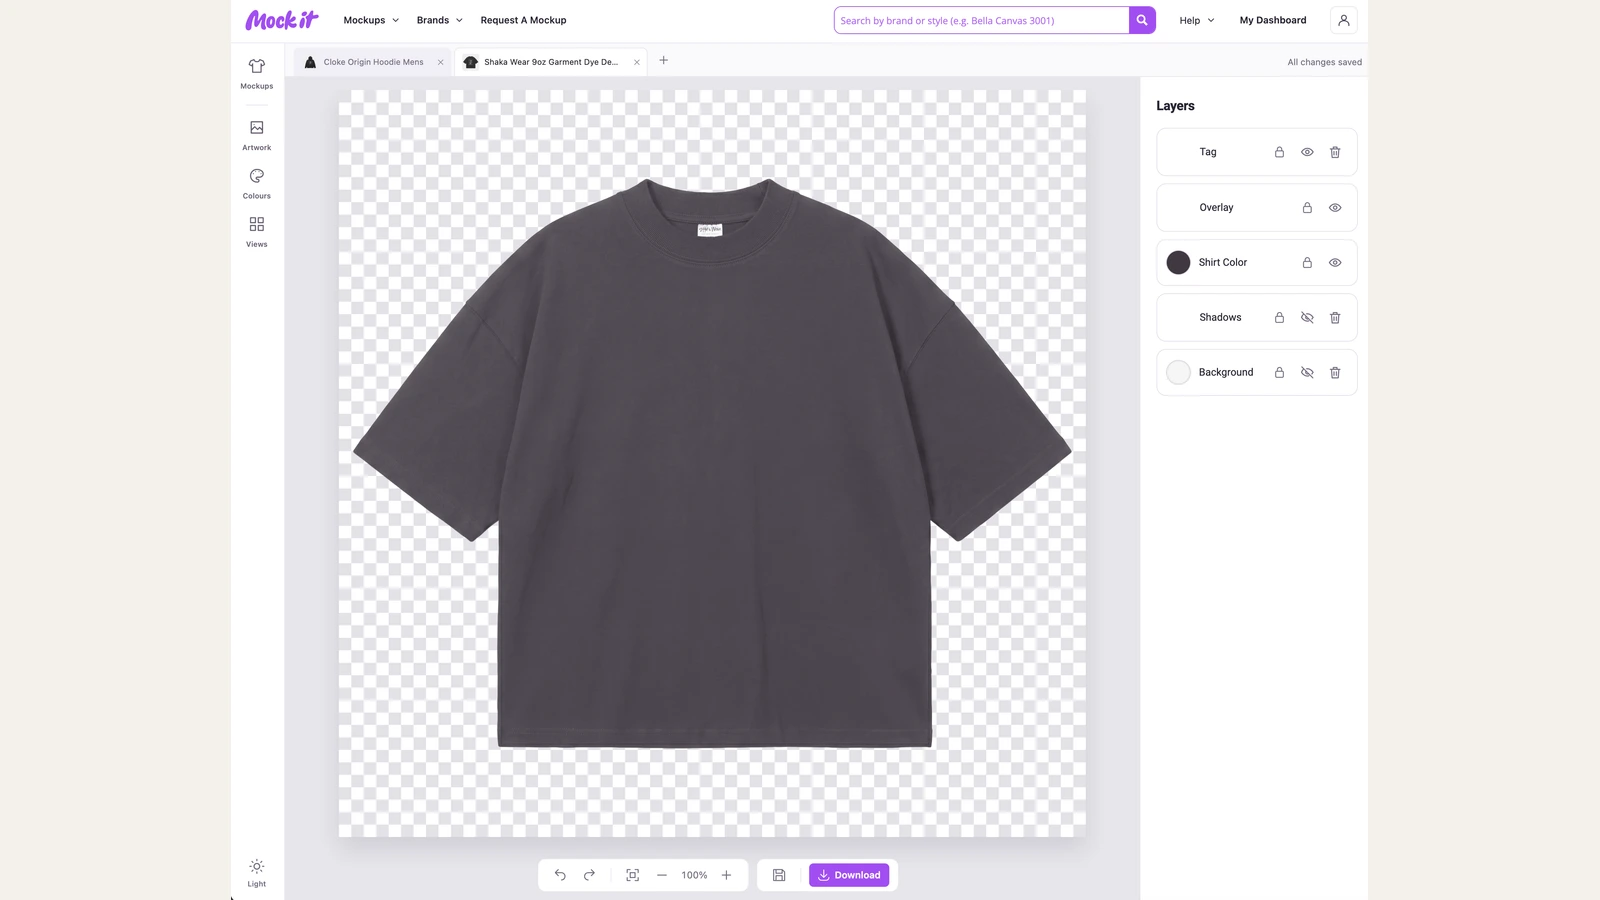
Task: Delete the Shadows layer
Action: [x=1335, y=318]
